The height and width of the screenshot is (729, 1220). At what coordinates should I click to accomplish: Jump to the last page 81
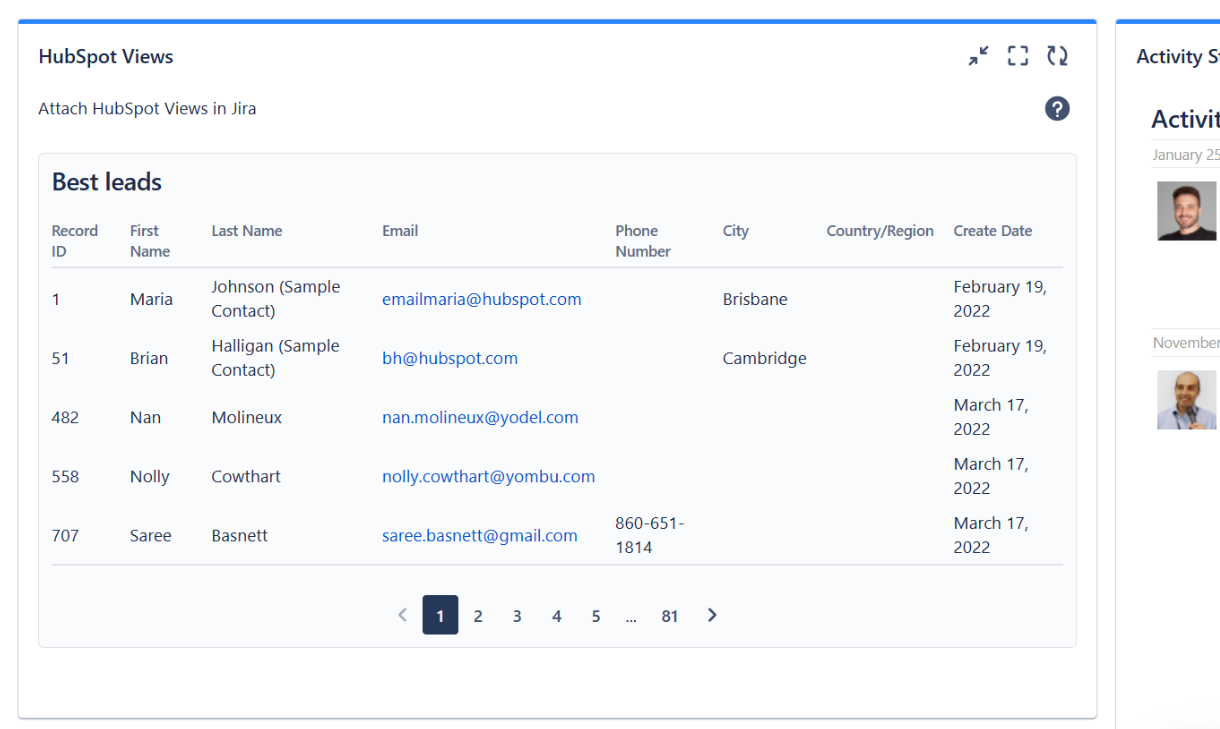(669, 615)
